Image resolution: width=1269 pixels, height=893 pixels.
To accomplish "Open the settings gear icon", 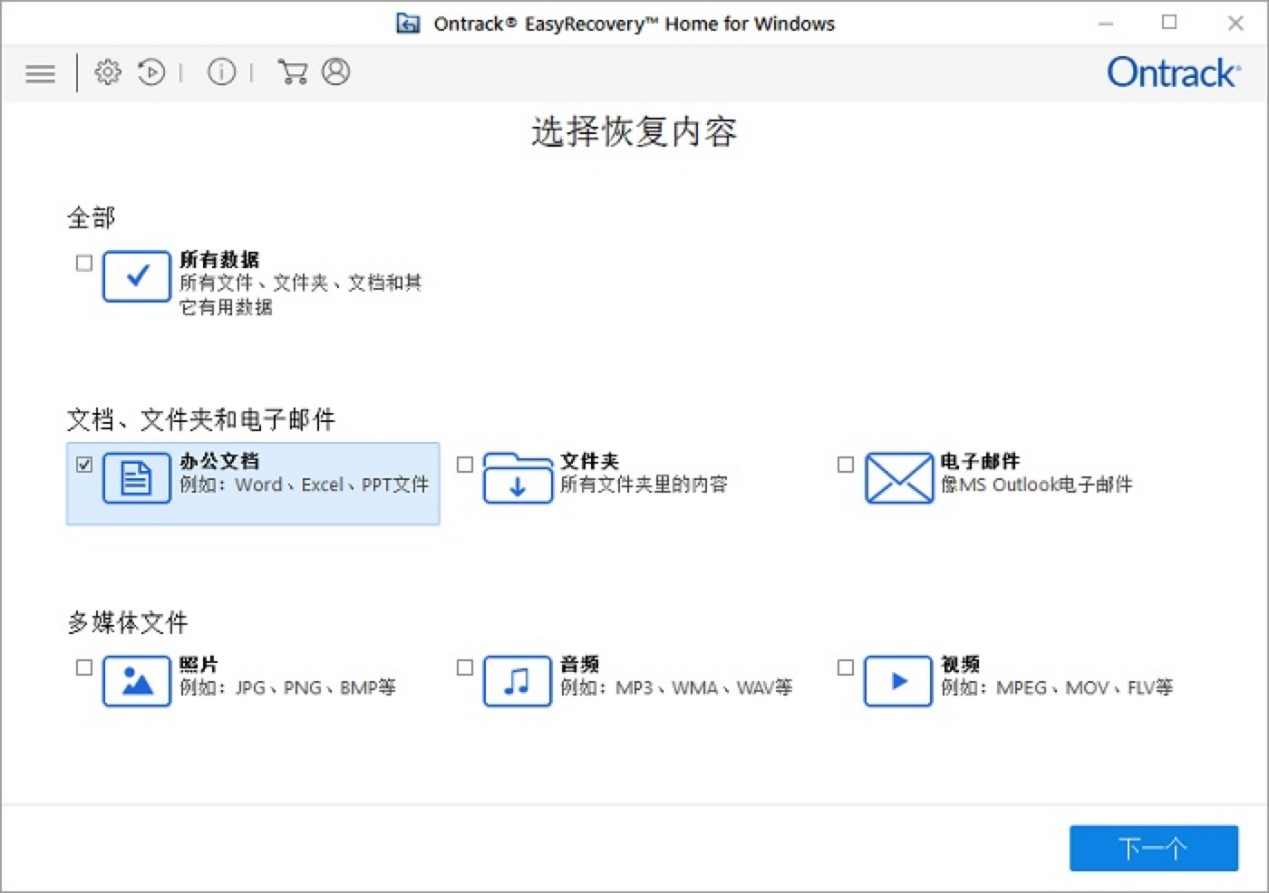I will click(x=108, y=72).
